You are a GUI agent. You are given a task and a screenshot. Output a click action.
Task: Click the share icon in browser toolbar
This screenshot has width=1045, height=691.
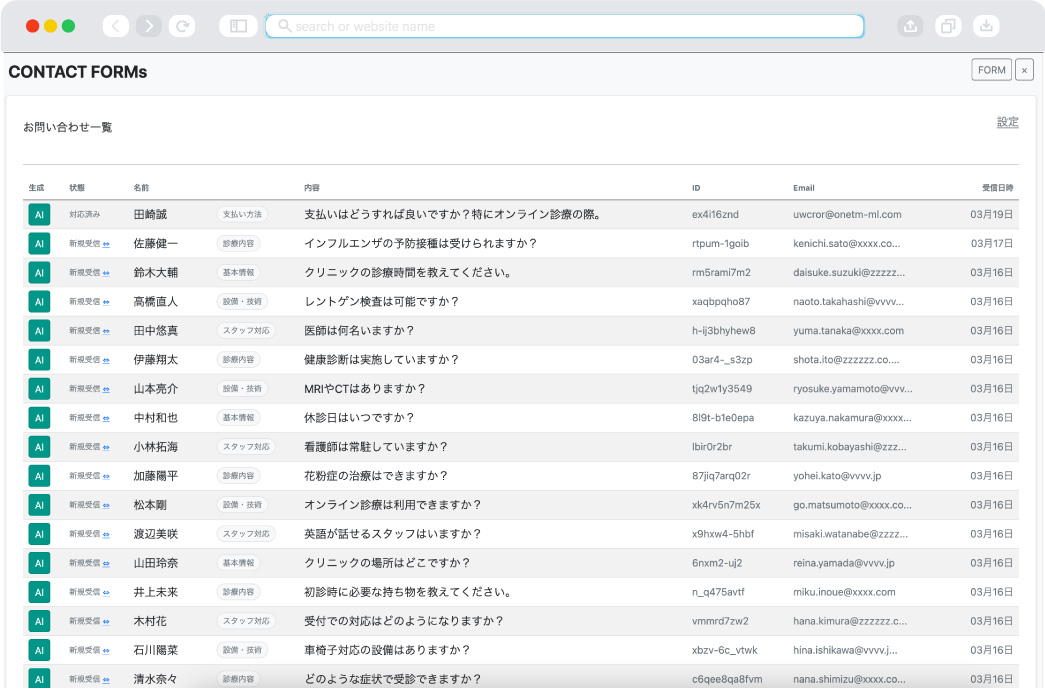pyautogui.click(x=910, y=27)
